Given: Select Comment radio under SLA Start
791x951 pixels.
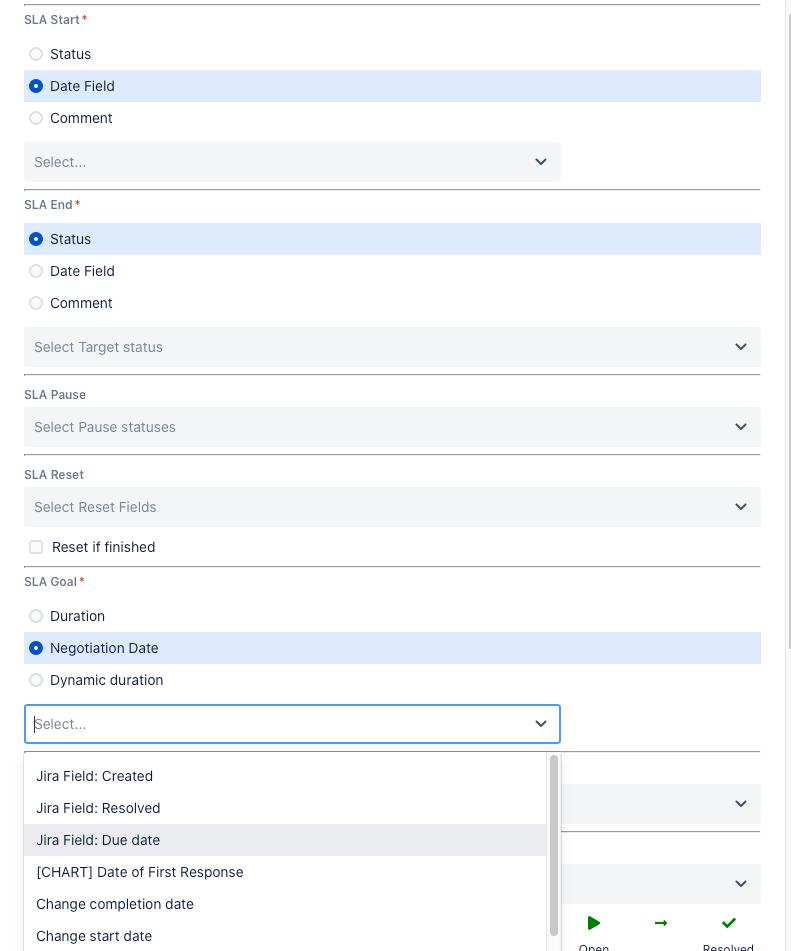Looking at the screenshot, I should coord(36,118).
